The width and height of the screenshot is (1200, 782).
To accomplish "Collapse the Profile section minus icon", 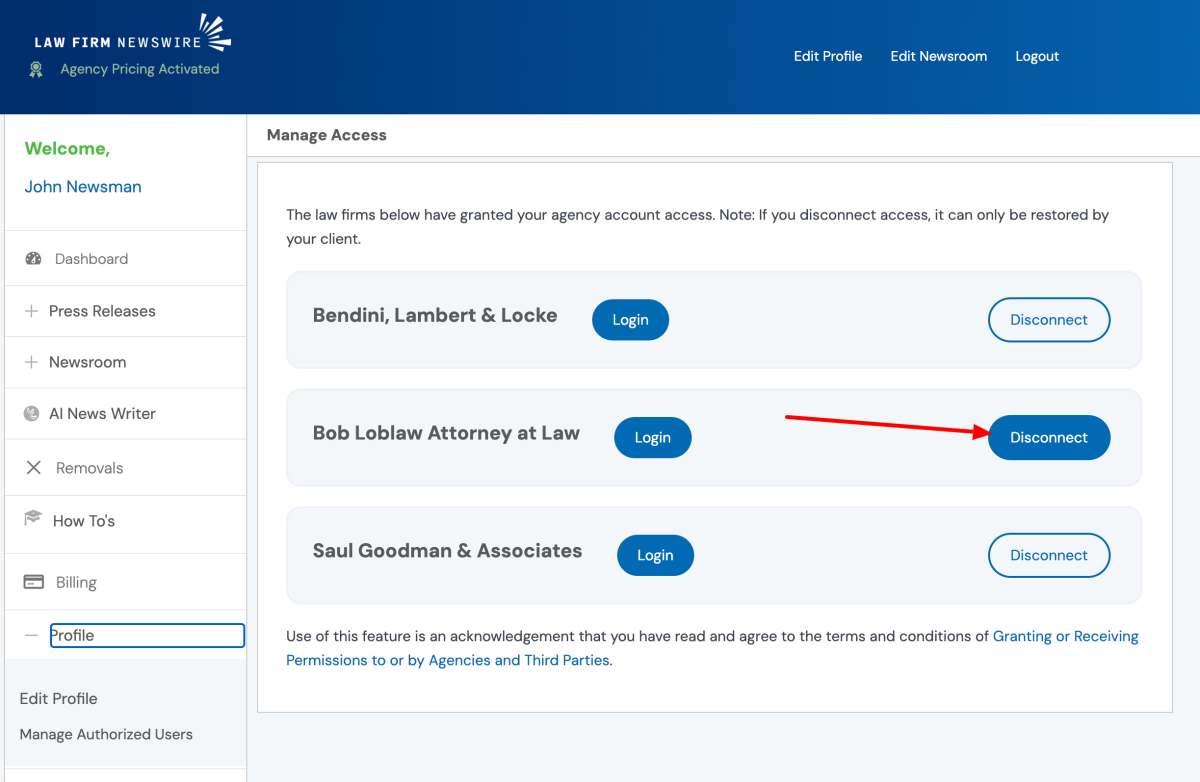I will (x=31, y=635).
